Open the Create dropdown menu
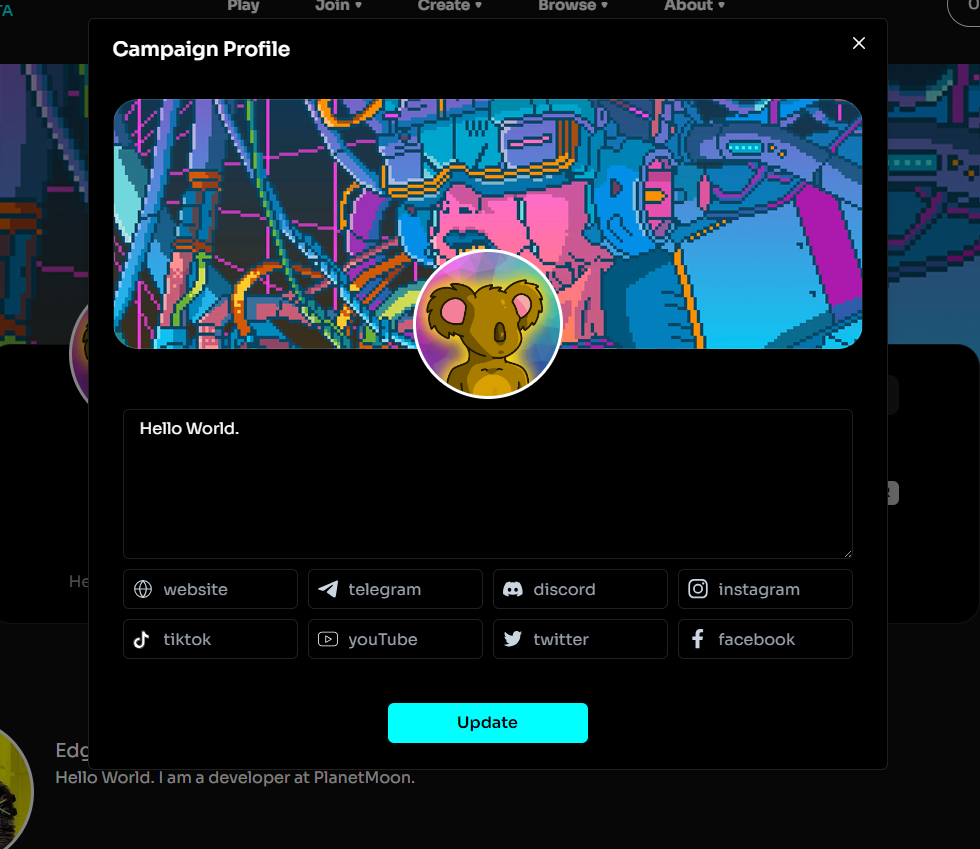 click(x=449, y=6)
